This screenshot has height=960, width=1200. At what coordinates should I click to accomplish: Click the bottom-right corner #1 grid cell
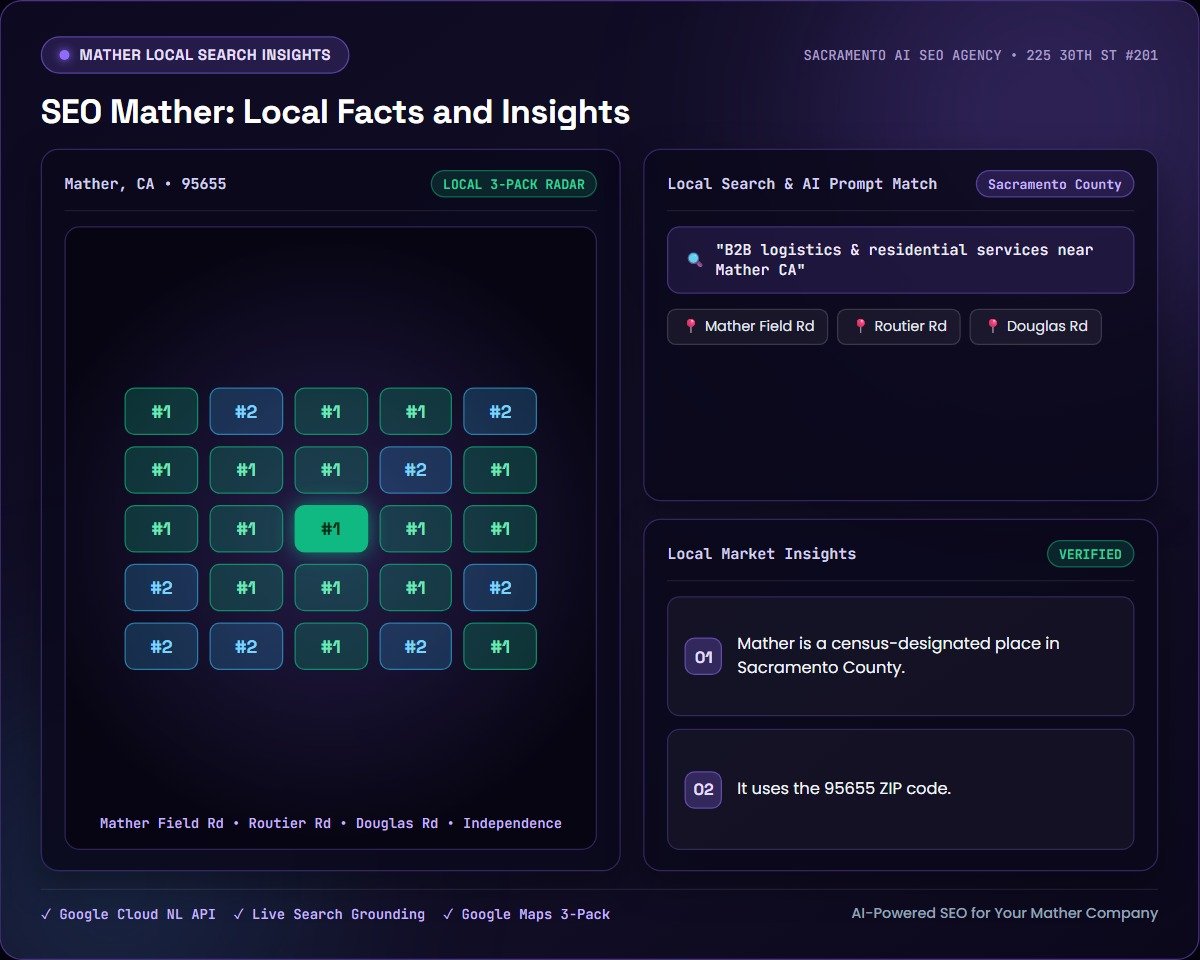[500, 646]
